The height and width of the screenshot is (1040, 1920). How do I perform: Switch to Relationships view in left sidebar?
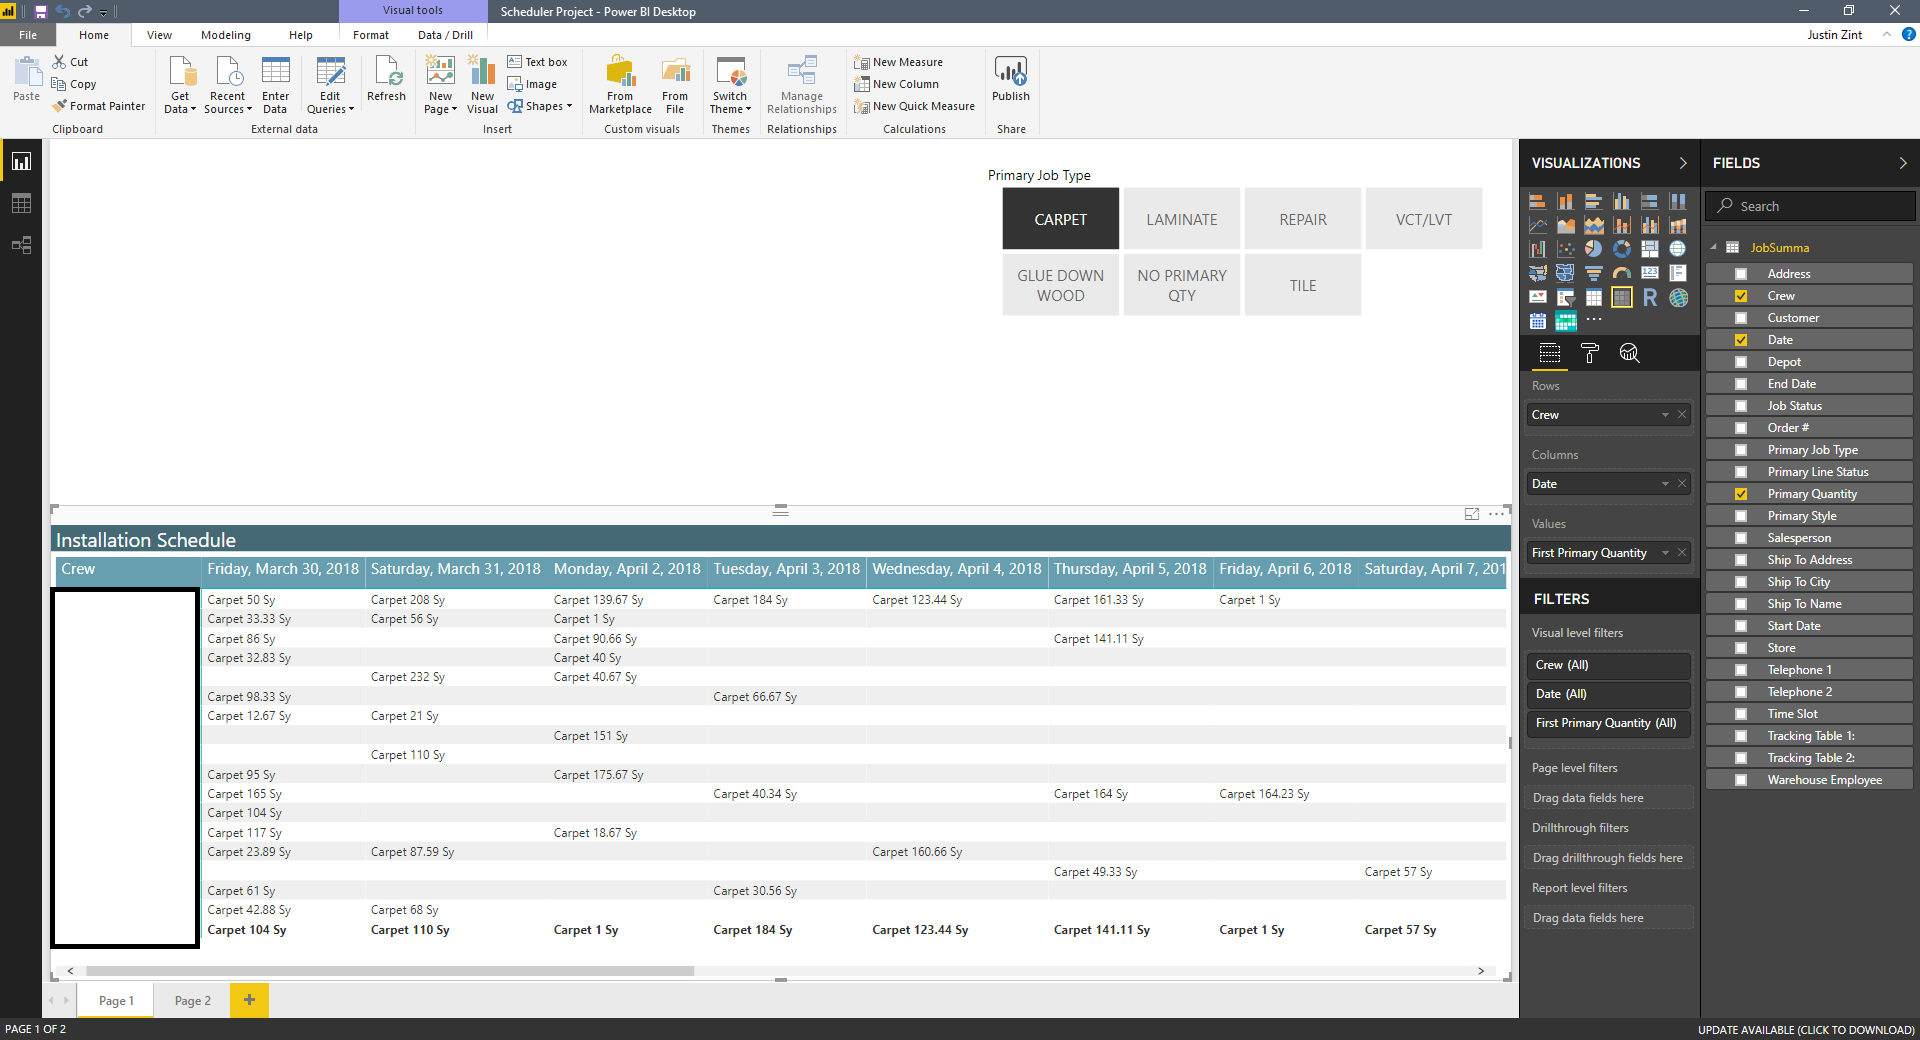(21, 245)
